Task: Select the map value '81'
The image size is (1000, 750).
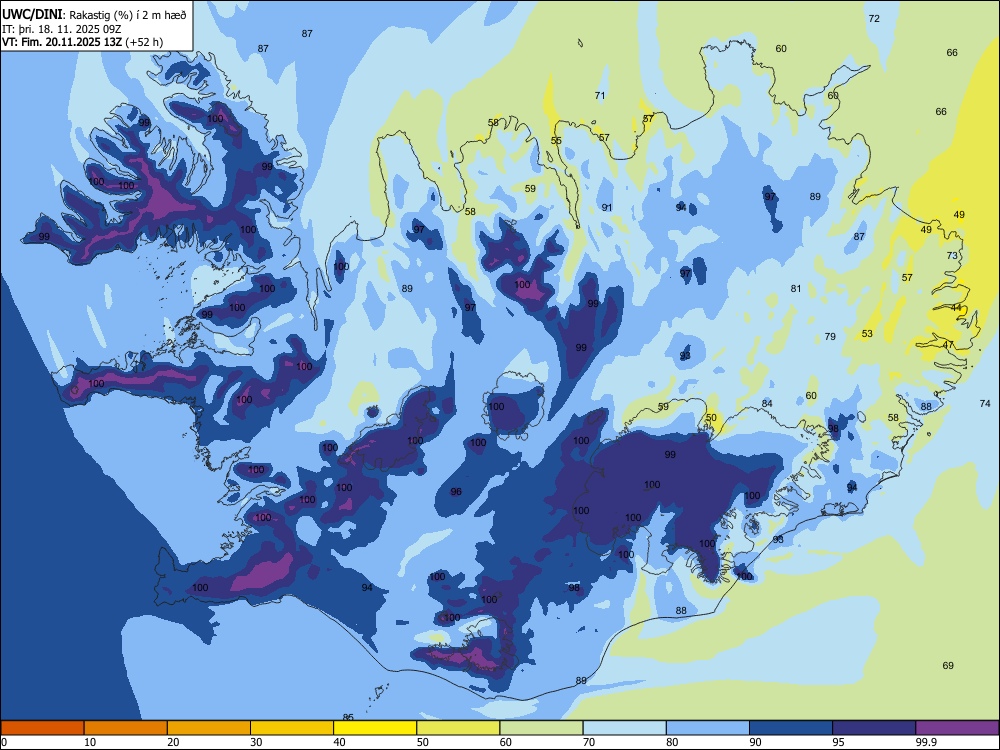Action: [795, 288]
